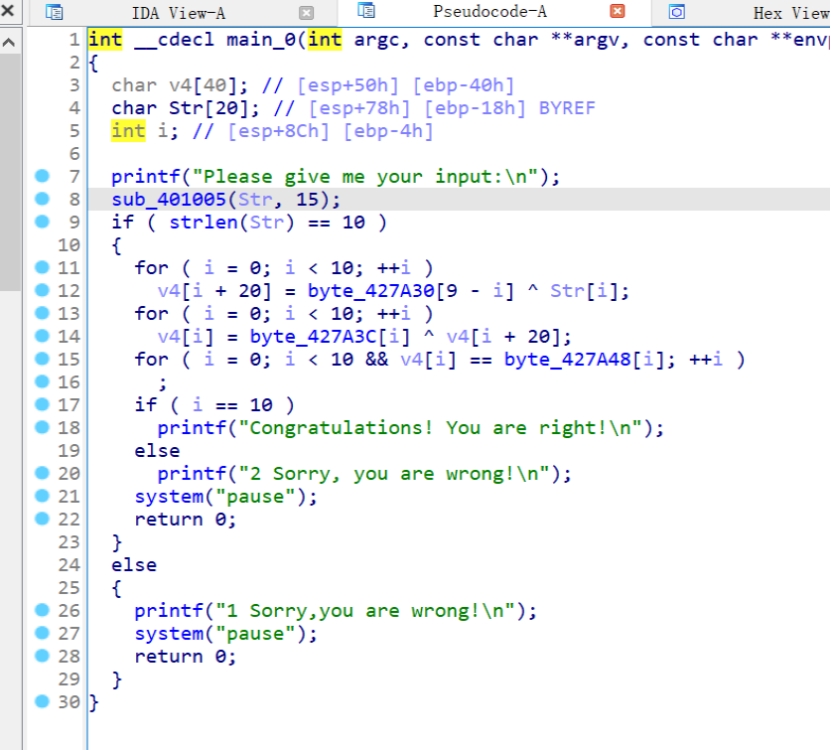Click system("pause") on line 21
Viewport: 831px width, 750px height.
tap(226, 497)
